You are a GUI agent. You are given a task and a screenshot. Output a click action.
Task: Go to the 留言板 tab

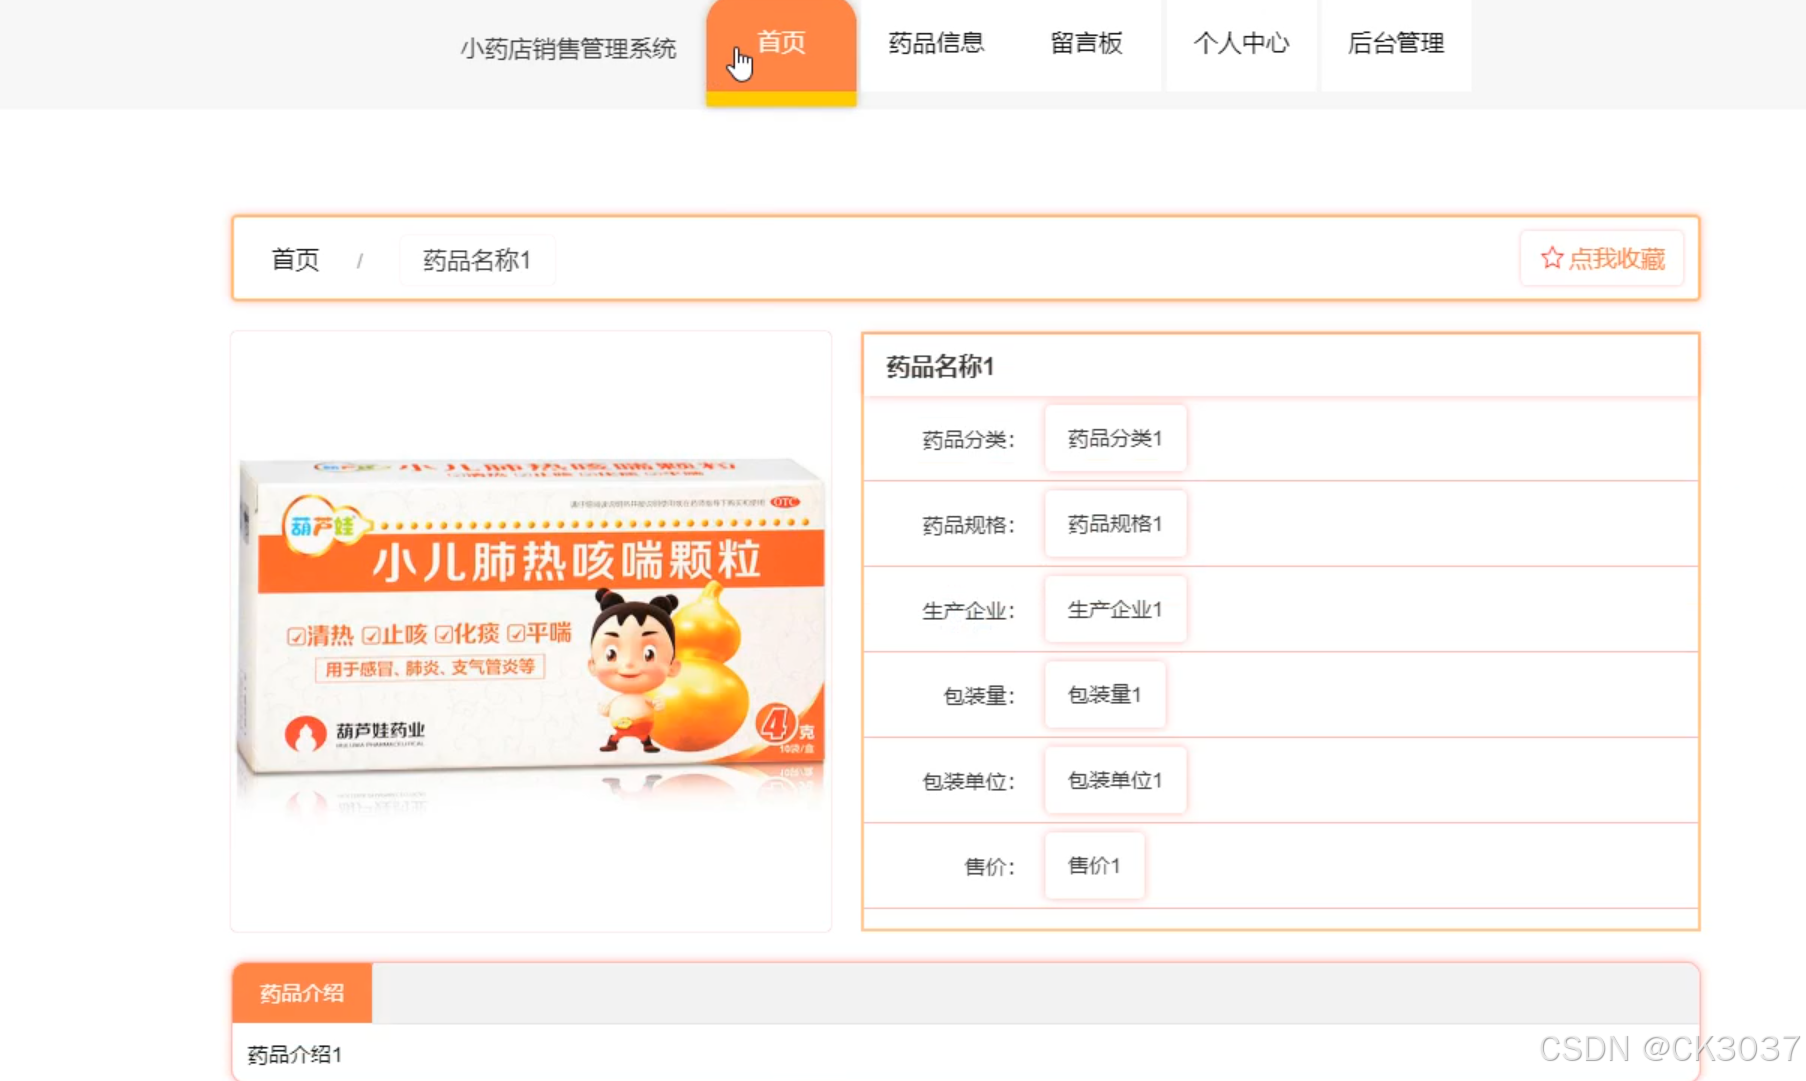coord(1086,44)
